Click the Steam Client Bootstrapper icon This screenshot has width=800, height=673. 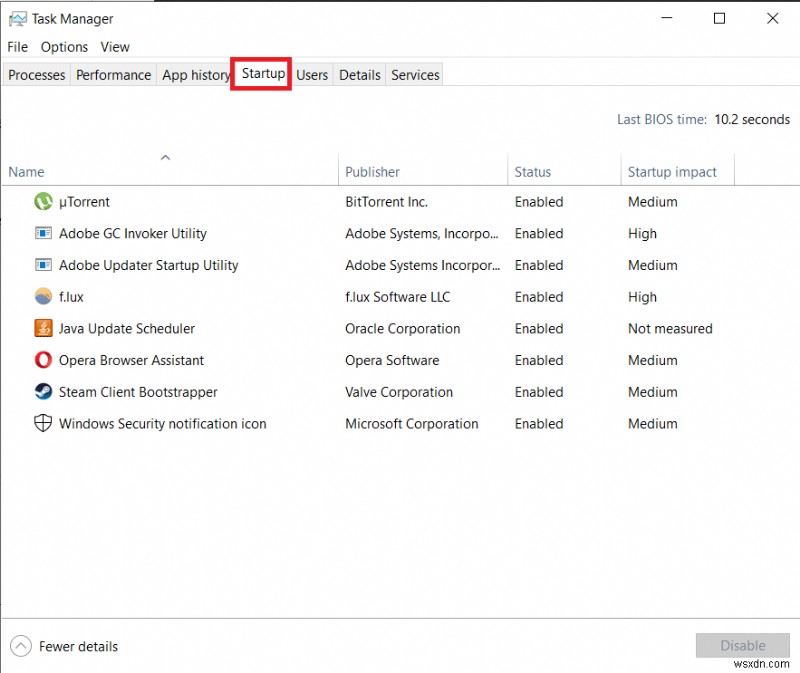point(42,392)
